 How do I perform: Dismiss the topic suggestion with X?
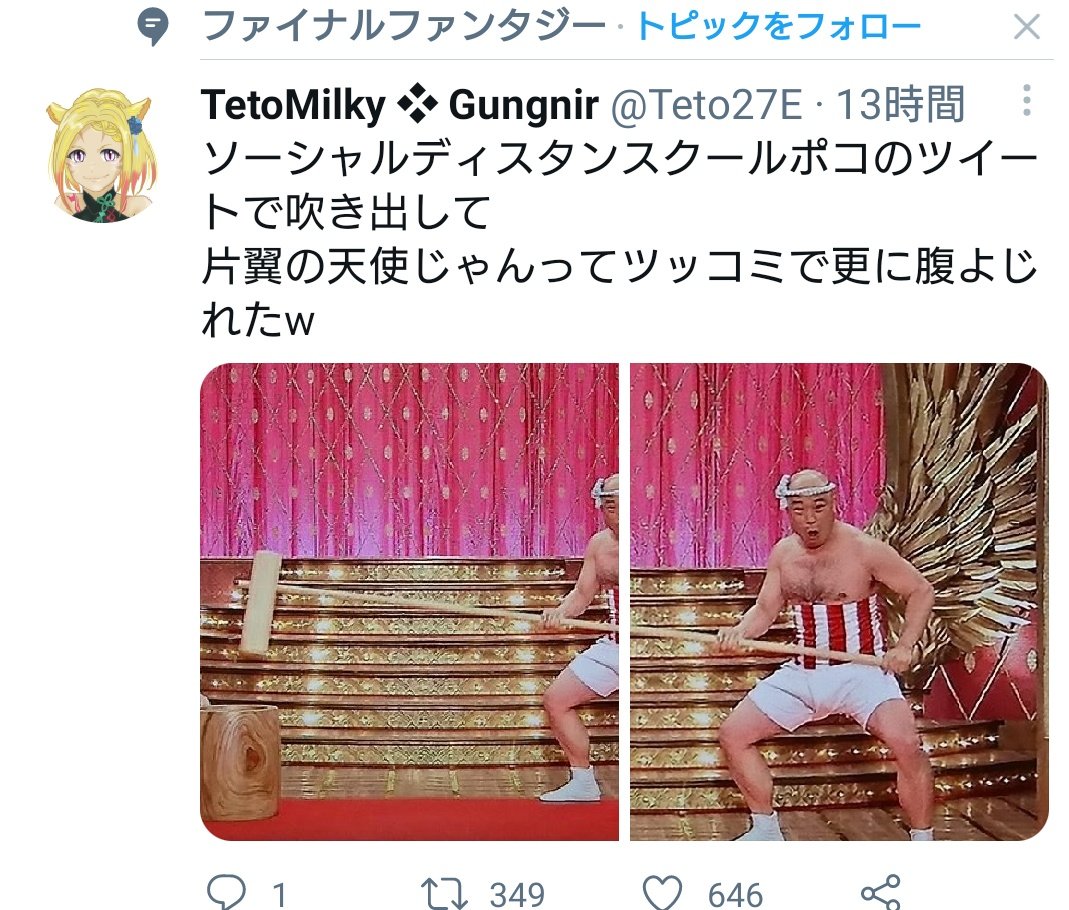1026,28
